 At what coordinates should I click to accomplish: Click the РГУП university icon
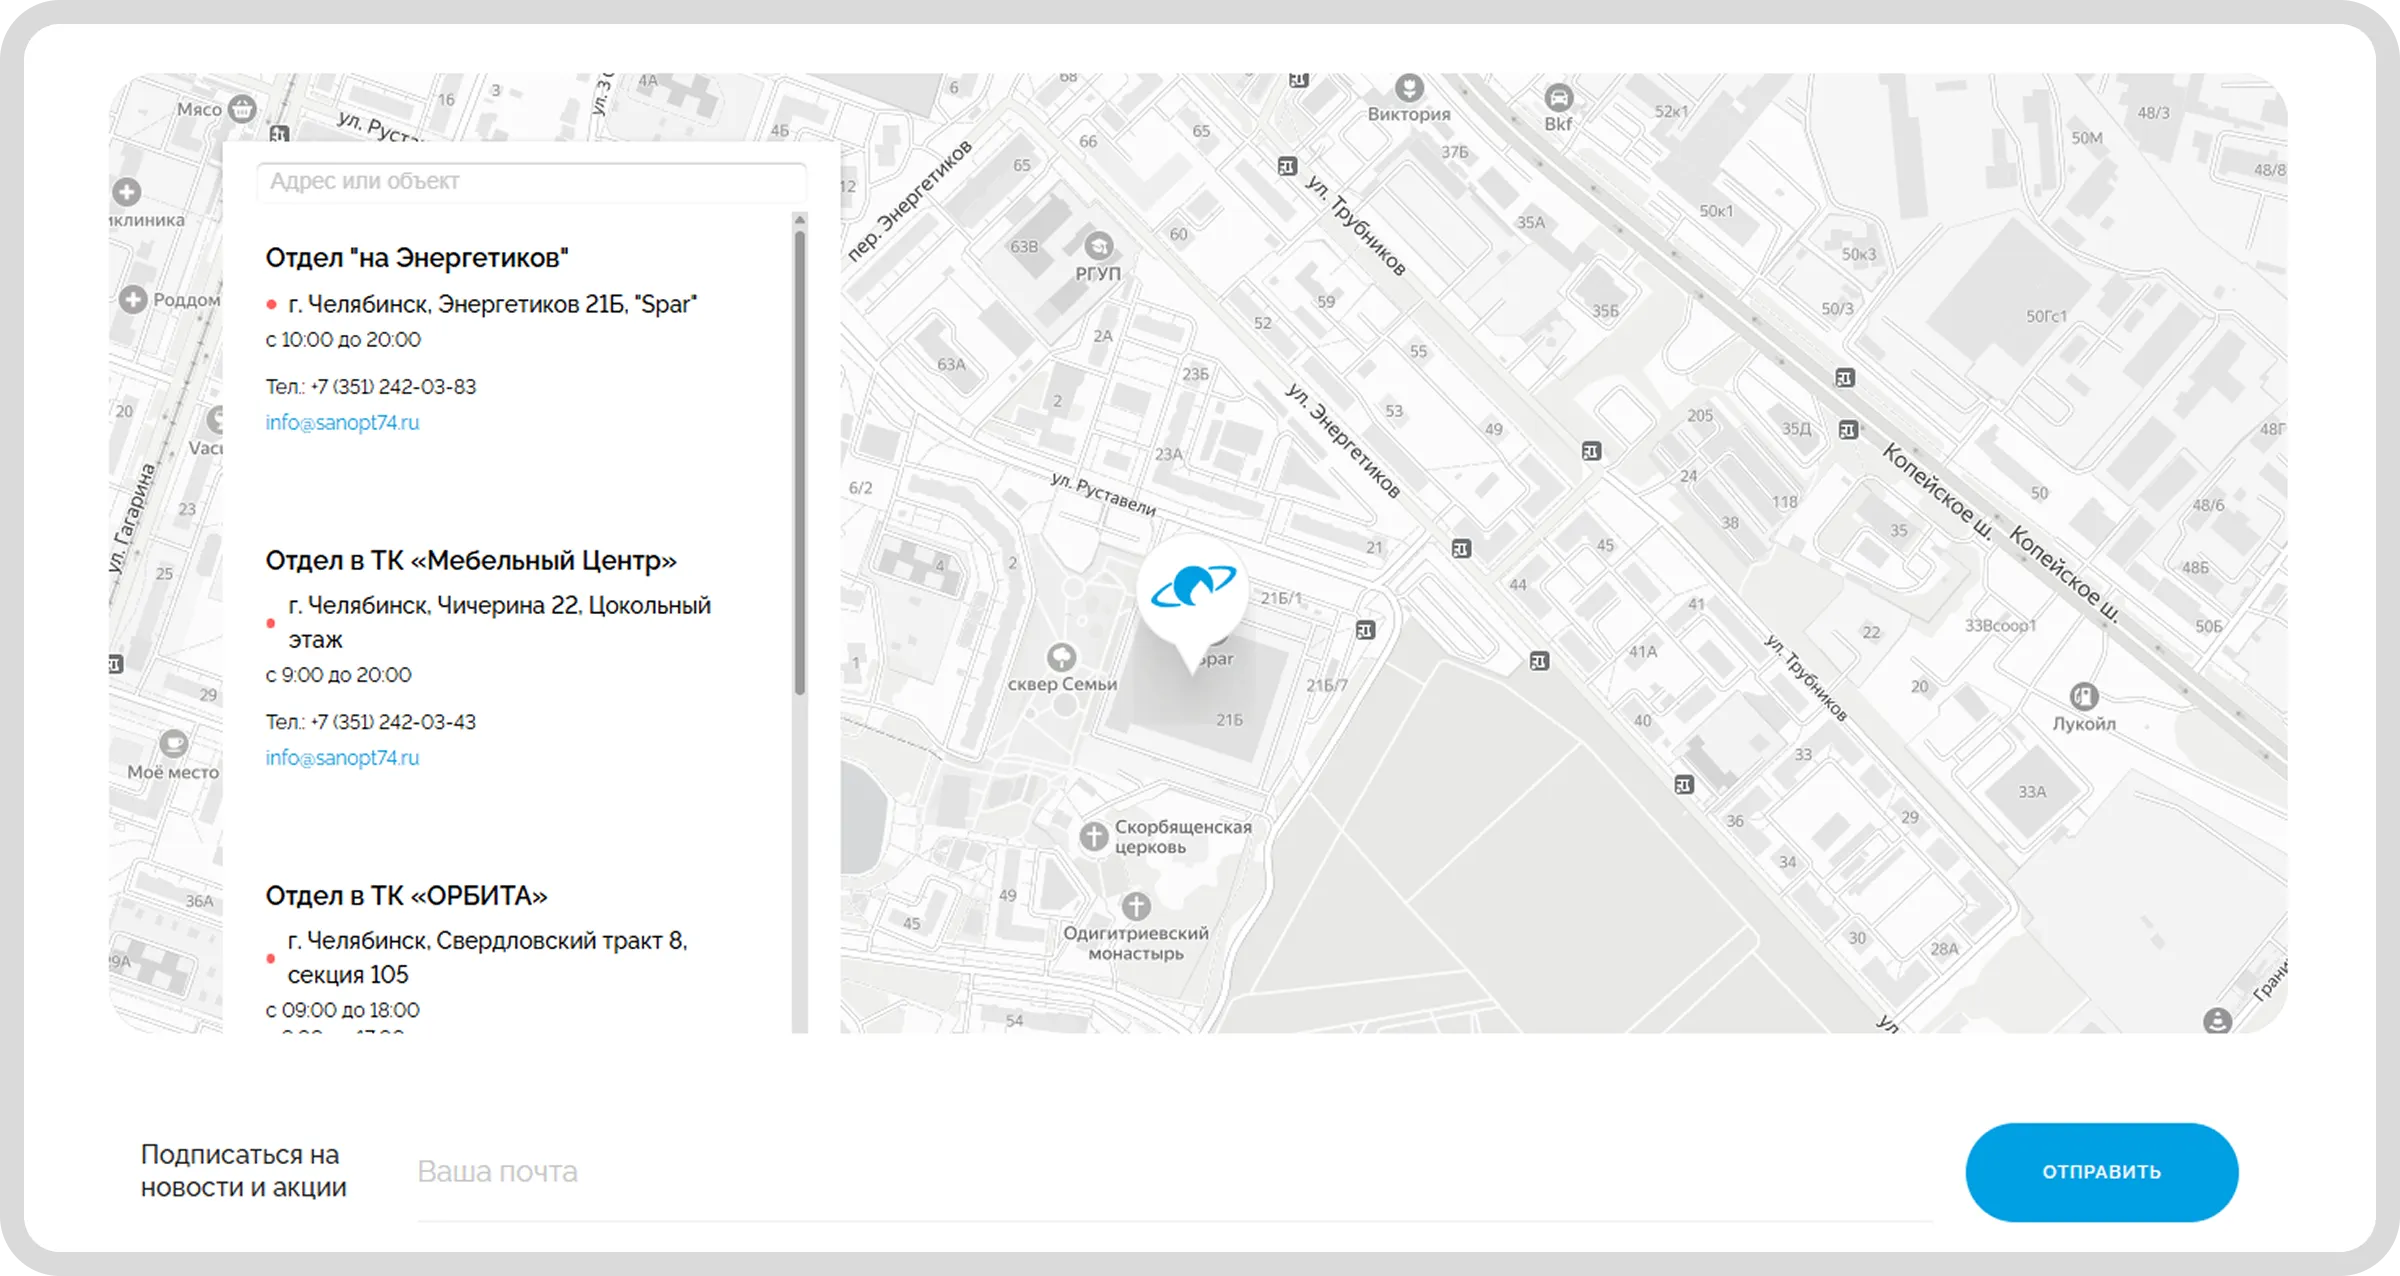pos(1098,246)
